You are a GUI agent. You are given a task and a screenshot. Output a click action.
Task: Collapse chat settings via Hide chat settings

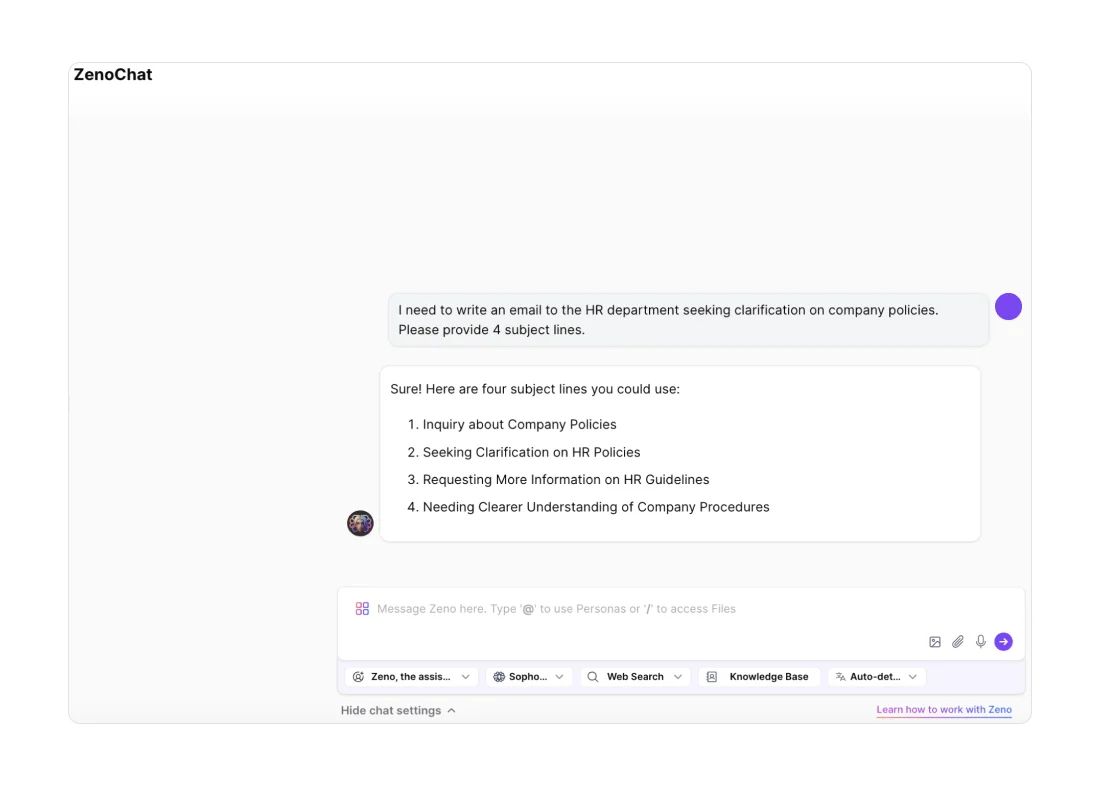[x=398, y=710]
